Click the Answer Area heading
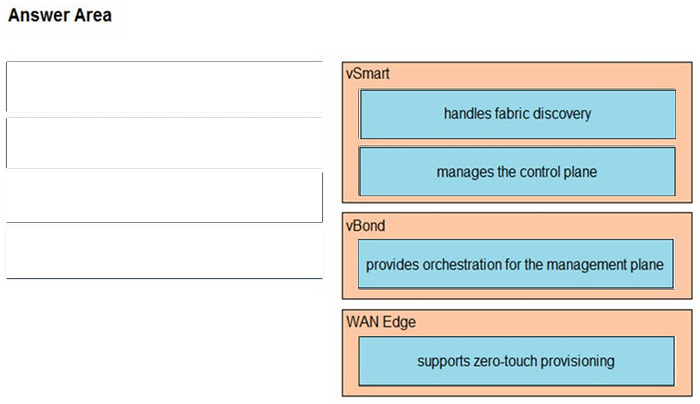Screen dimensions: 700x404 coord(59,16)
